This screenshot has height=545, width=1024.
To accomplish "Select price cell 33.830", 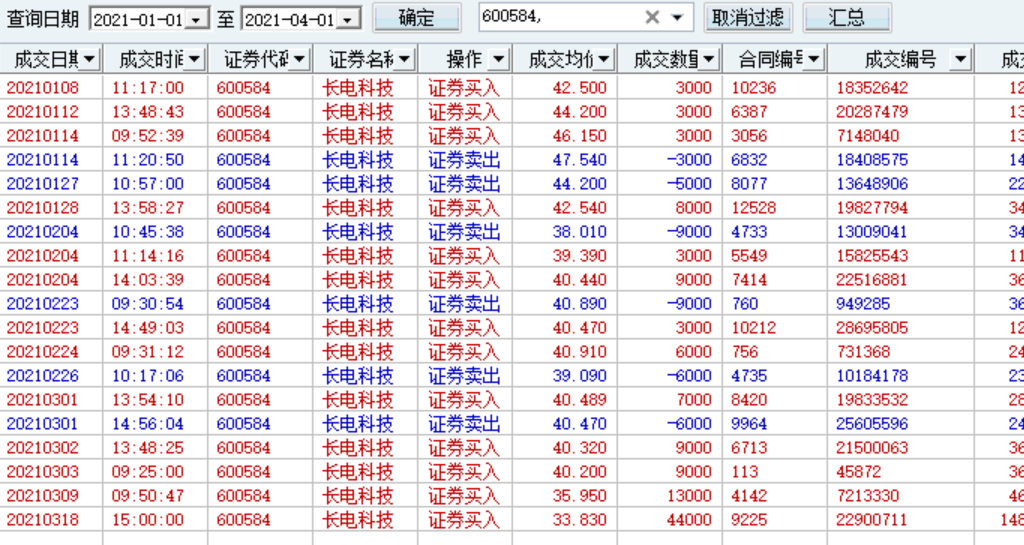I will coord(579,520).
